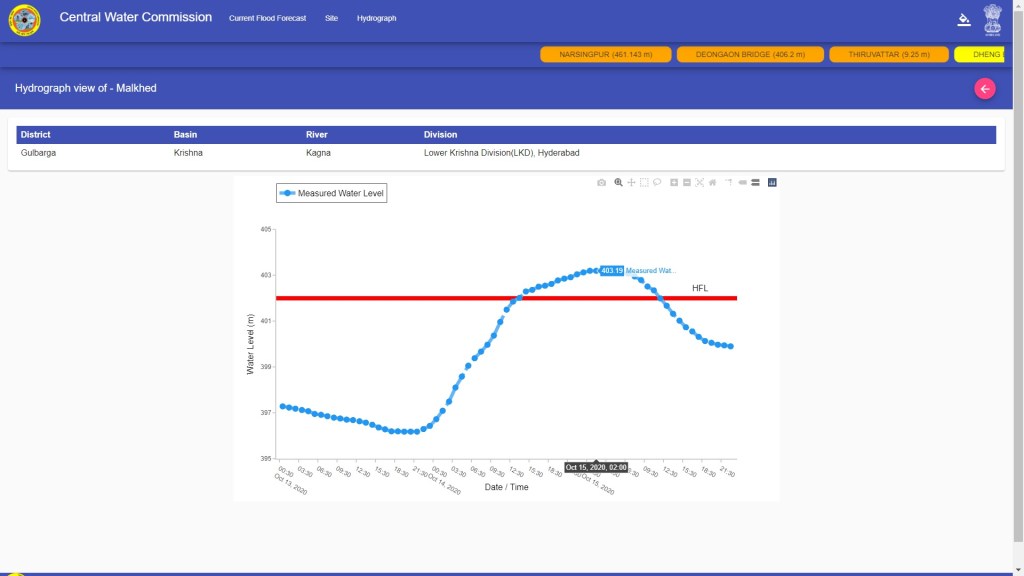Select the Zoom tool in chart toolbar

coord(619,182)
